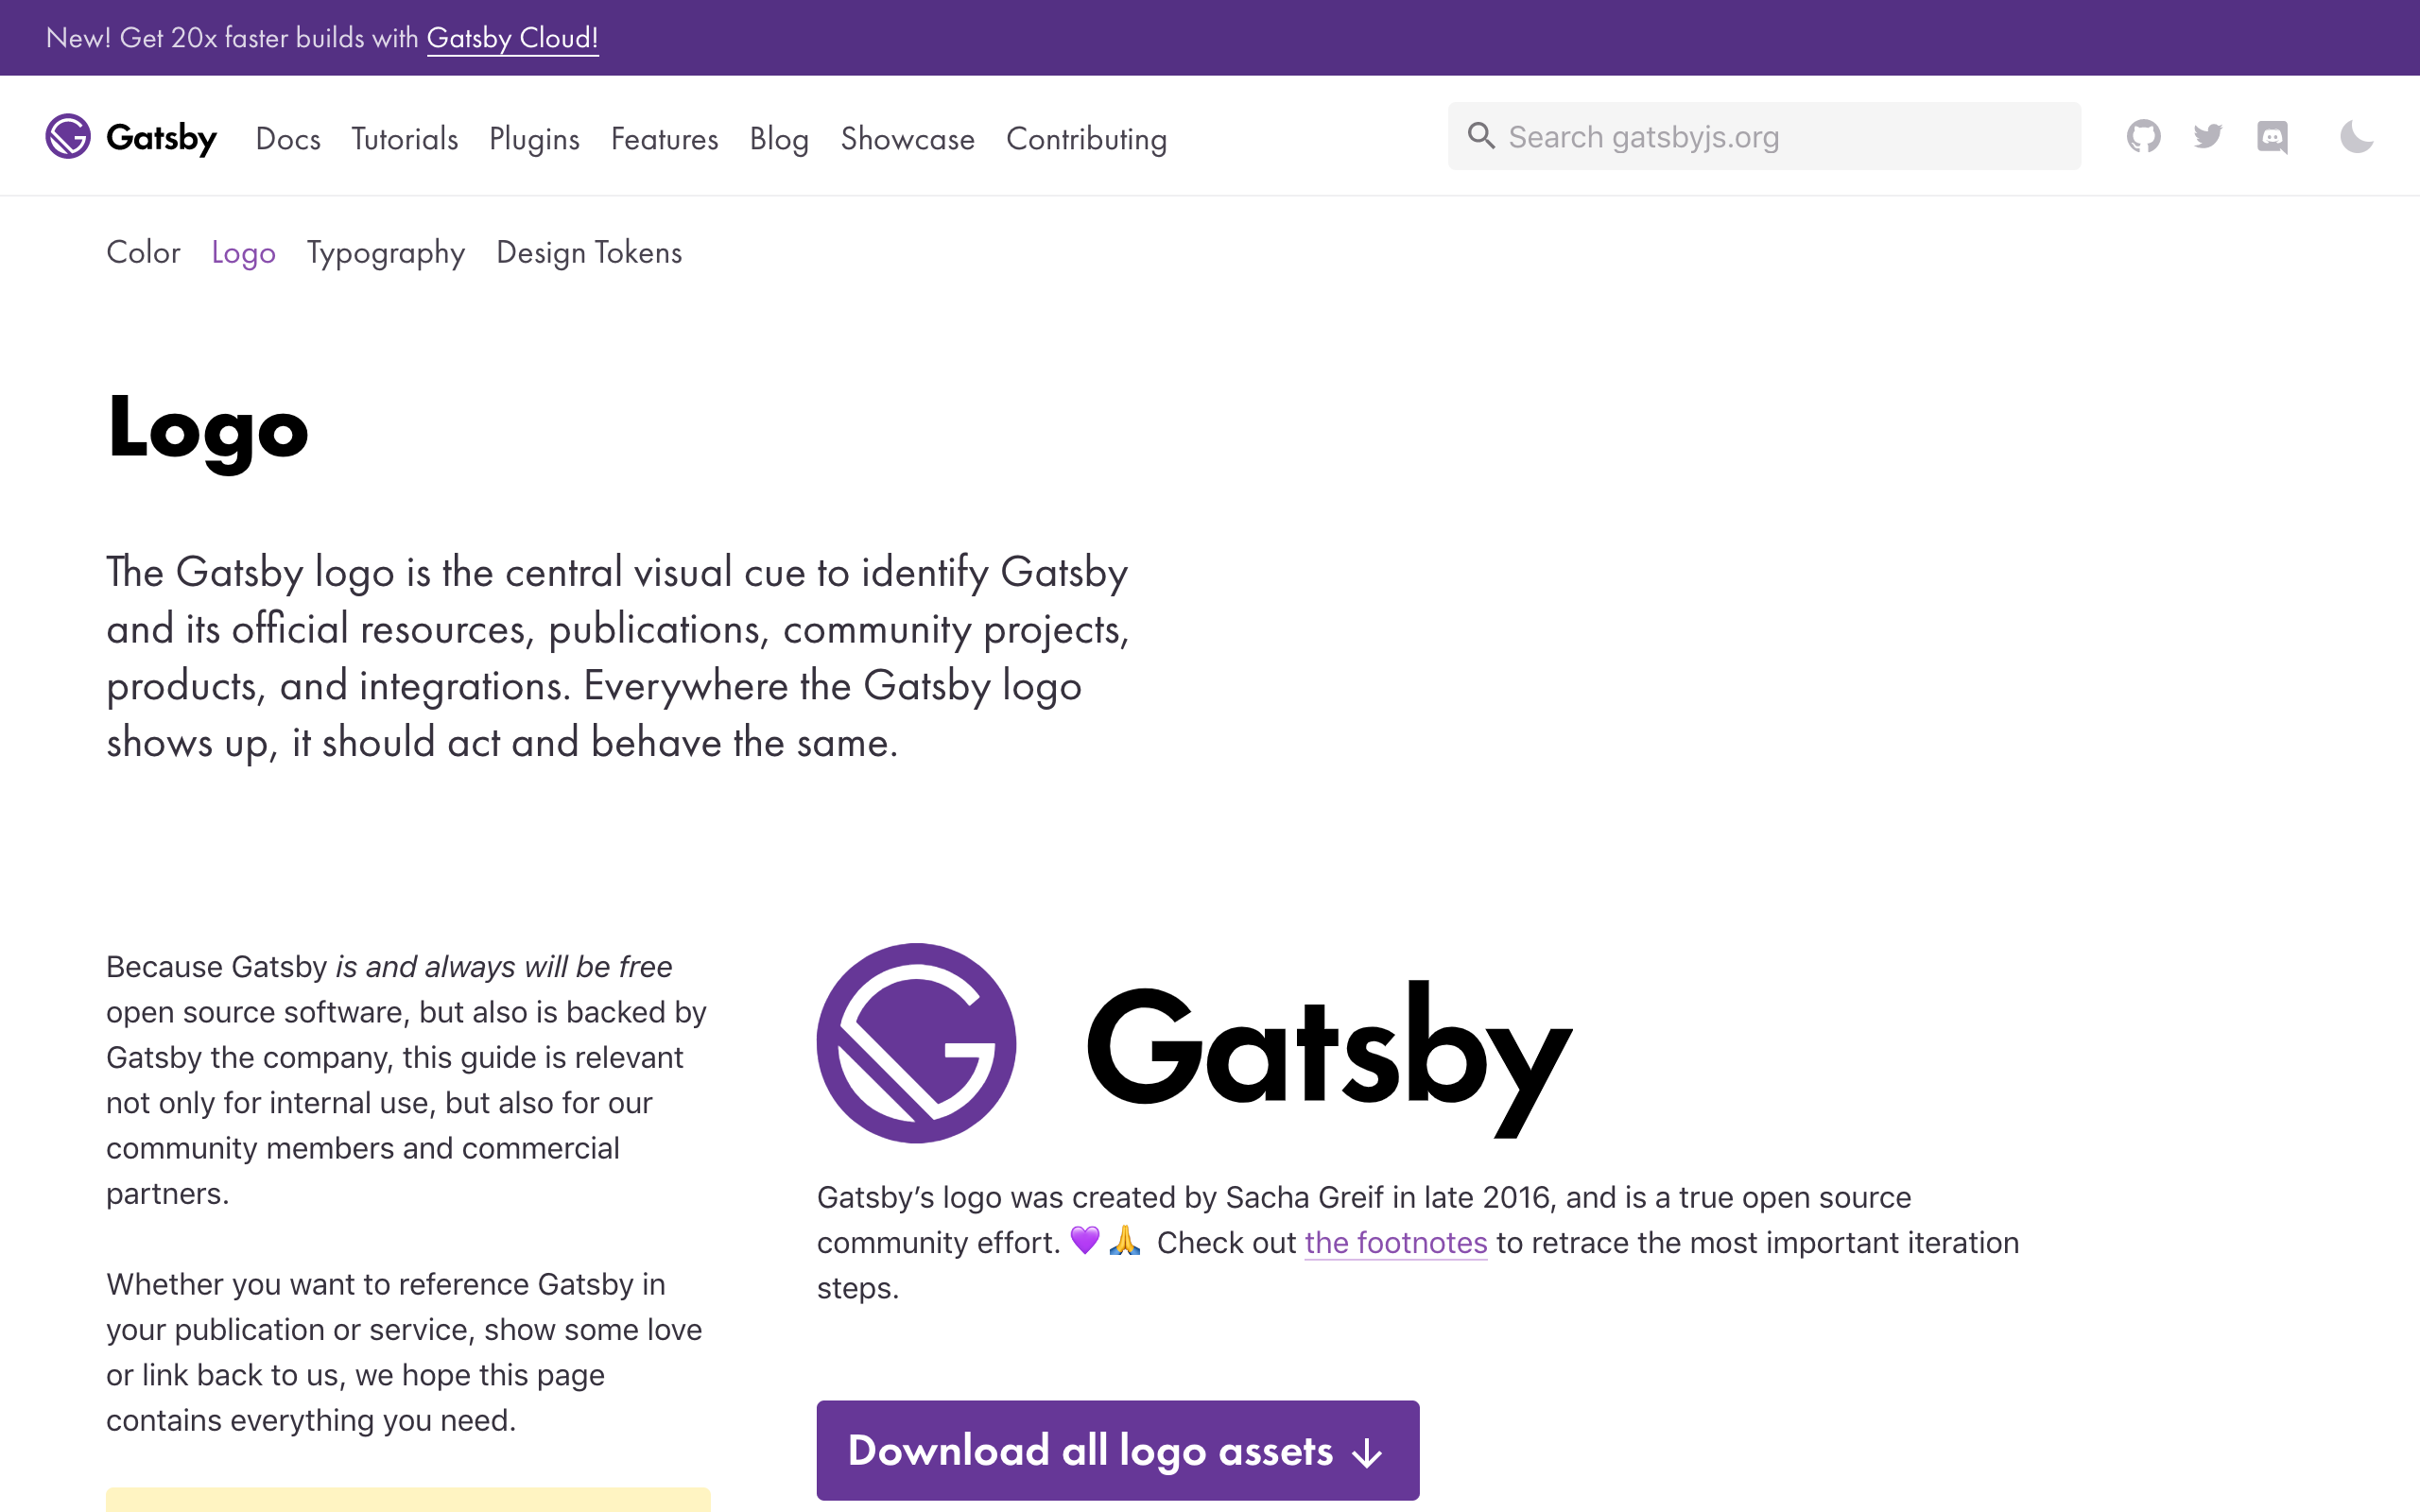This screenshot has height=1512, width=2420.
Task: Navigate to the Showcase page
Action: pos(906,139)
